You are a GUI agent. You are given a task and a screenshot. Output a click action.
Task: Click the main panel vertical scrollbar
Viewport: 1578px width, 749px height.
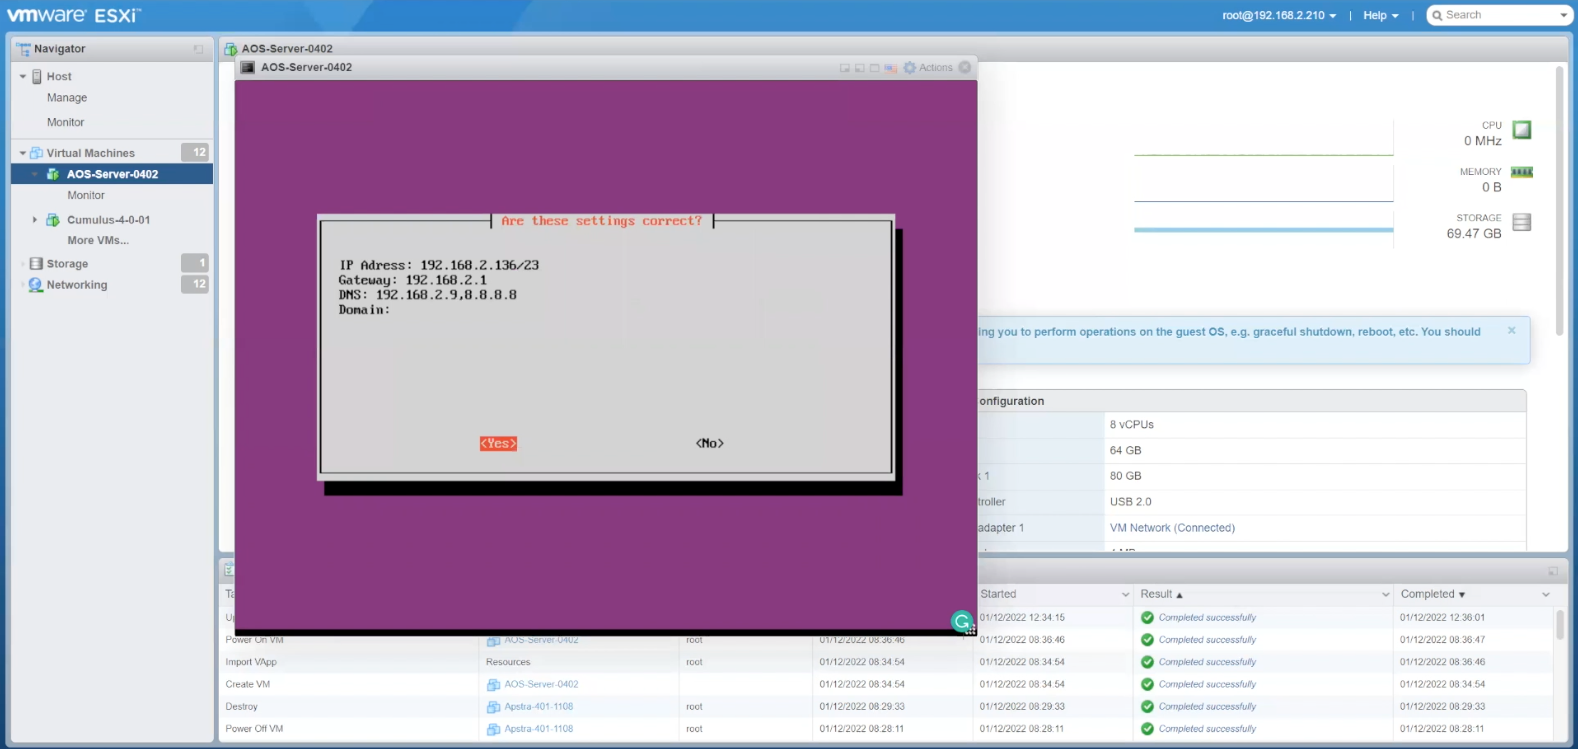pos(1559,200)
